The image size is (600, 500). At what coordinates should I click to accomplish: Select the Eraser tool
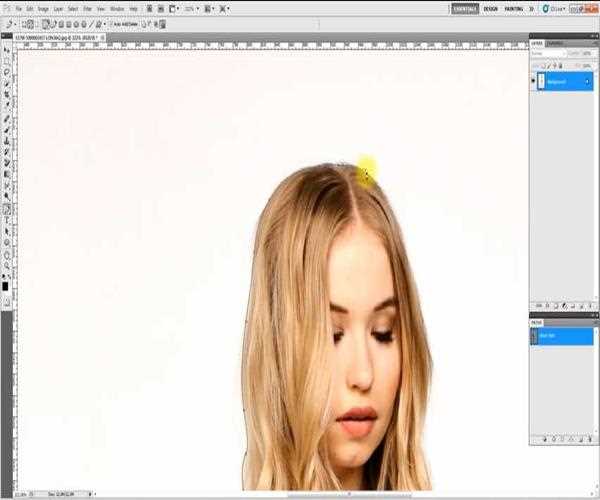(7, 163)
